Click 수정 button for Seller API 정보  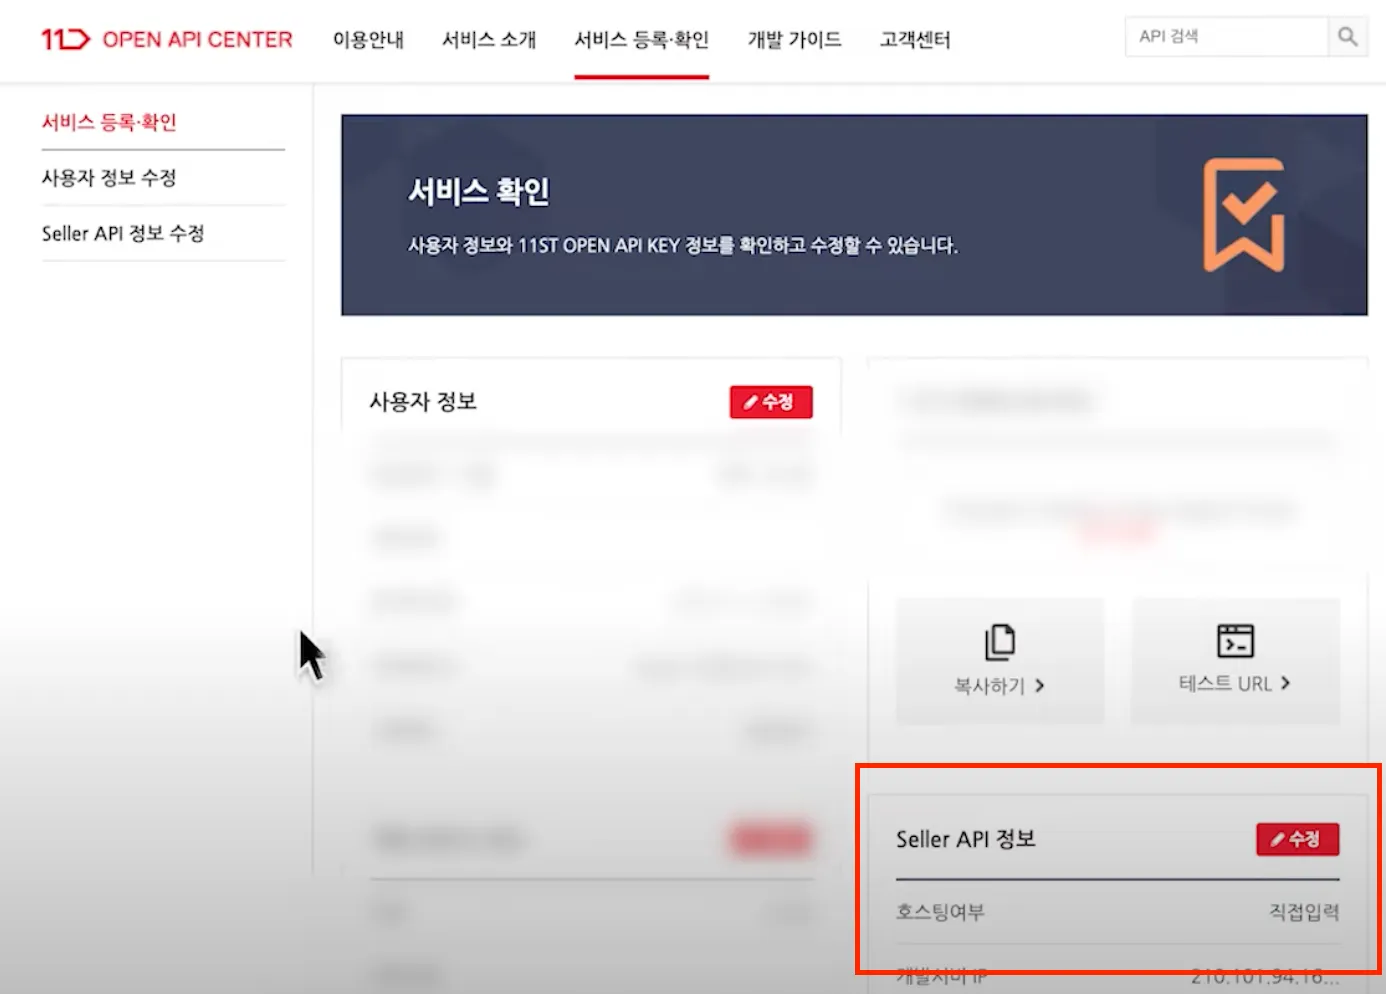[x=1297, y=839]
